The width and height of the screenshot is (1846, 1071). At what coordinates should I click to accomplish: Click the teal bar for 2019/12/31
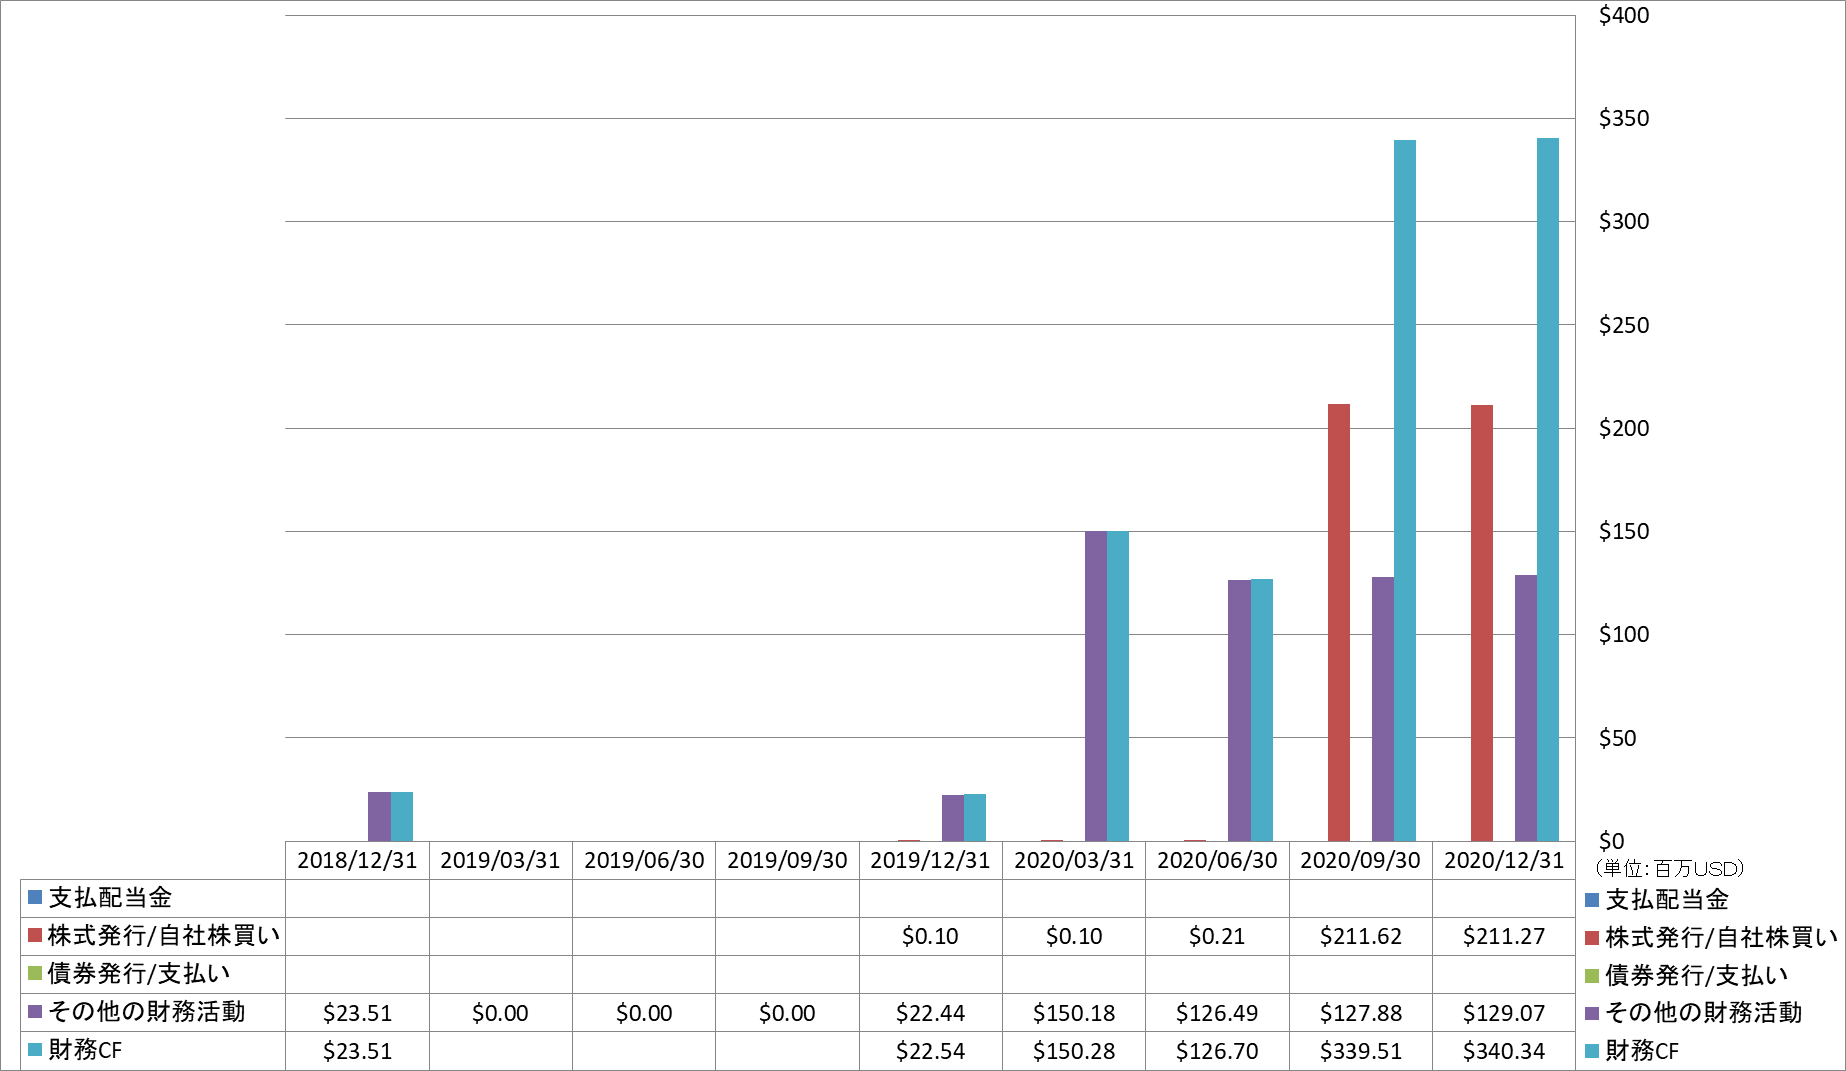coord(975,817)
